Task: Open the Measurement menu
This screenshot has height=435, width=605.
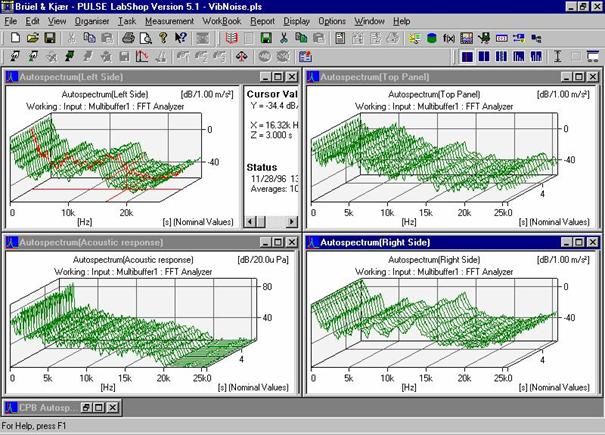Action: 169,20
